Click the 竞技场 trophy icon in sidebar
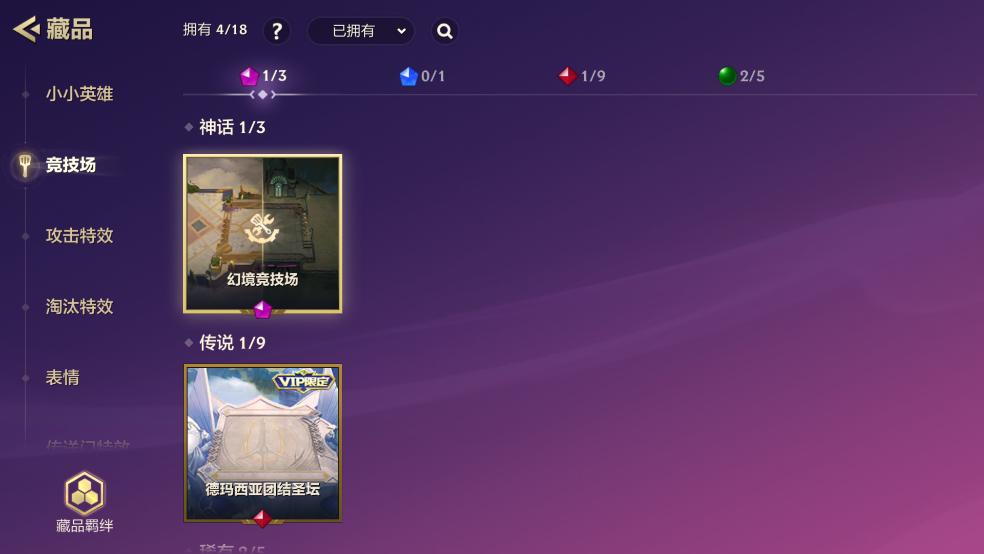Screen dimensions: 984x554 click(25, 165)
